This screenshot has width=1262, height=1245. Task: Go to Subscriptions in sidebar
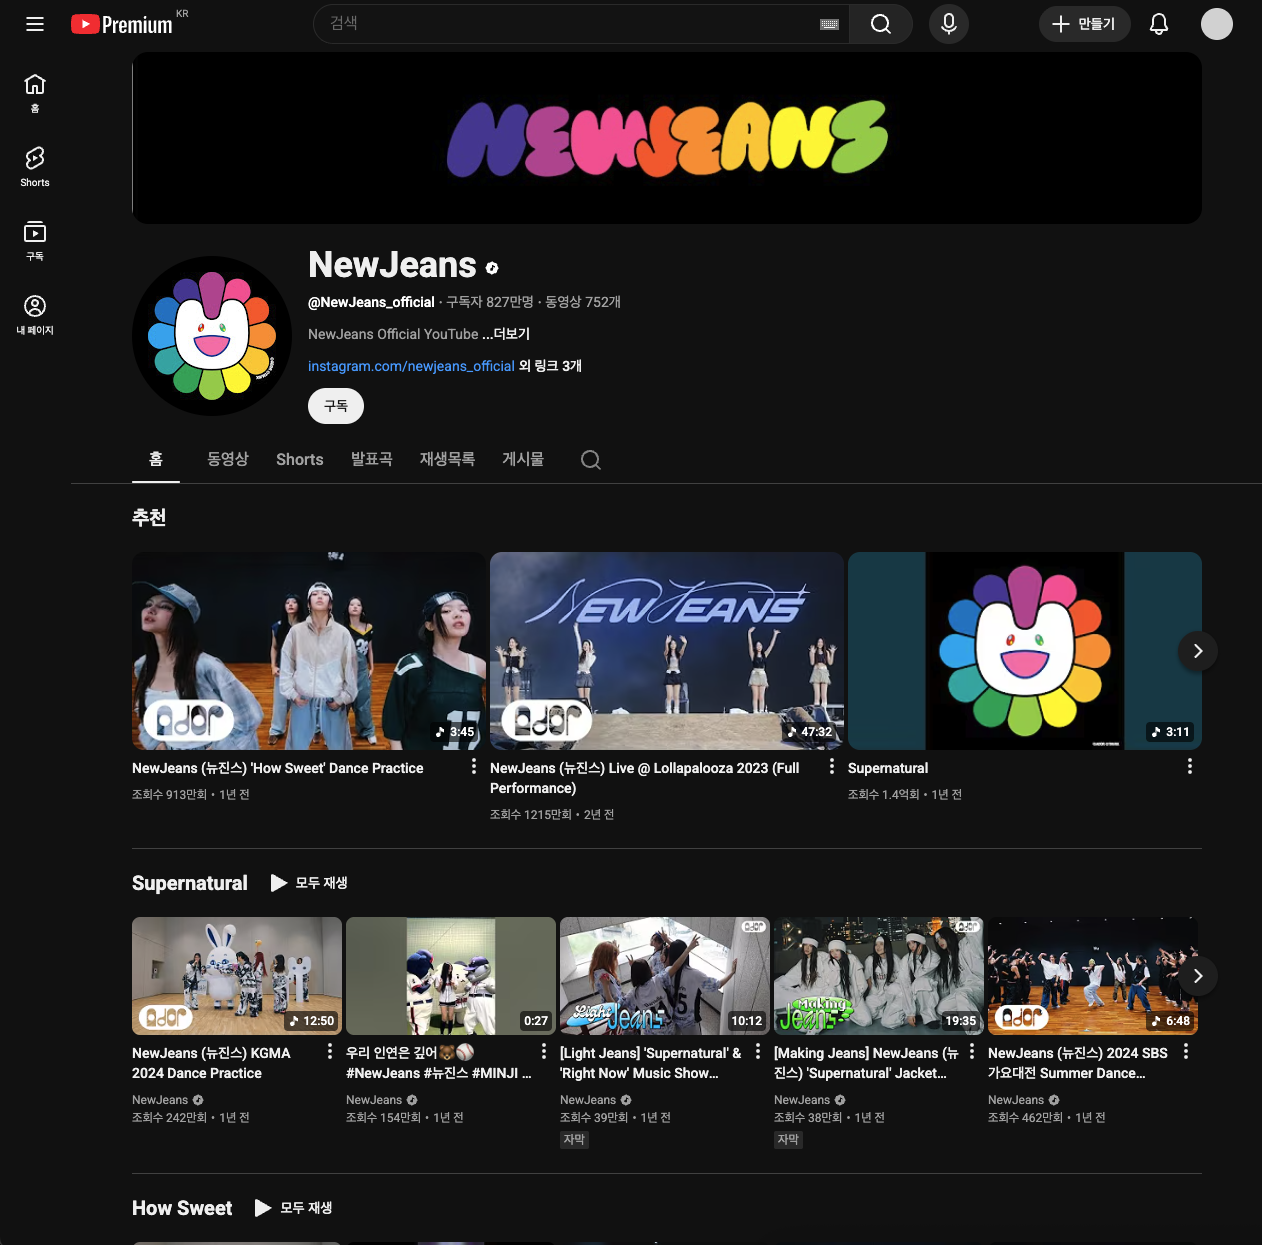pyautogui.click(x=35, y=240)
